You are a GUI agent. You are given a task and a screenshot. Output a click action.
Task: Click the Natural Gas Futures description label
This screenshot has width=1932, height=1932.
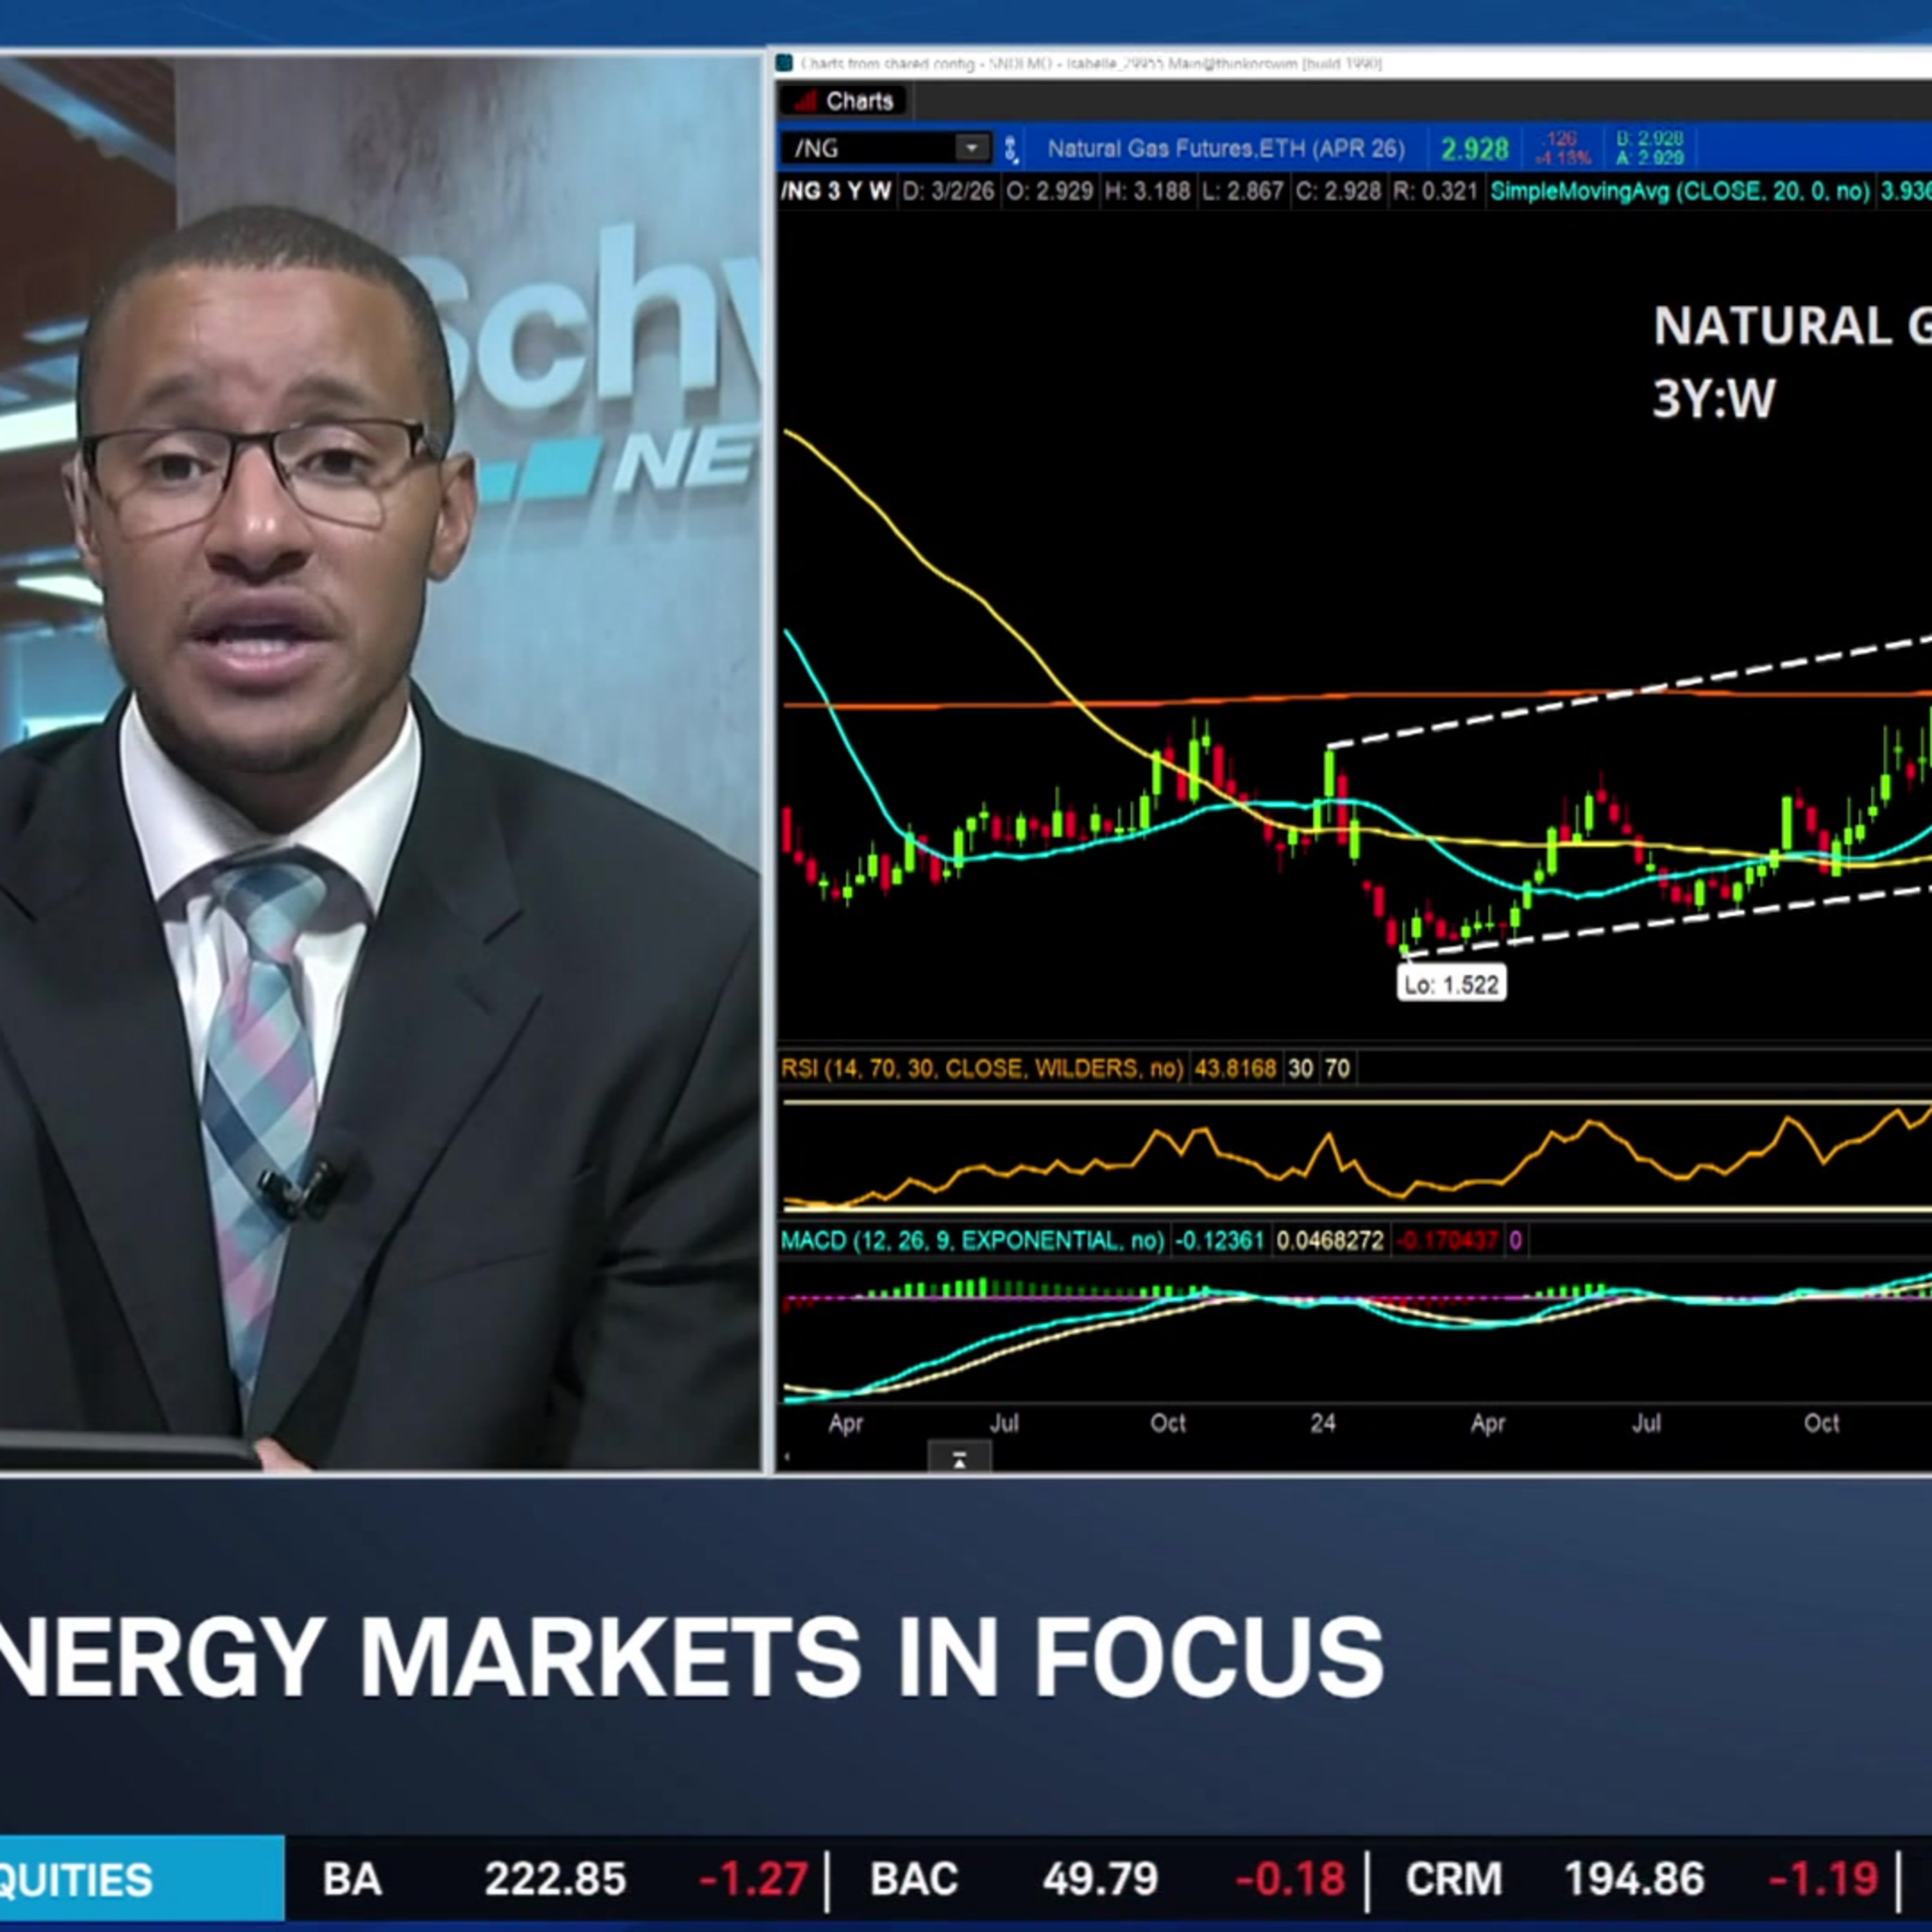pyautogui.click(x=1225, y=149)
